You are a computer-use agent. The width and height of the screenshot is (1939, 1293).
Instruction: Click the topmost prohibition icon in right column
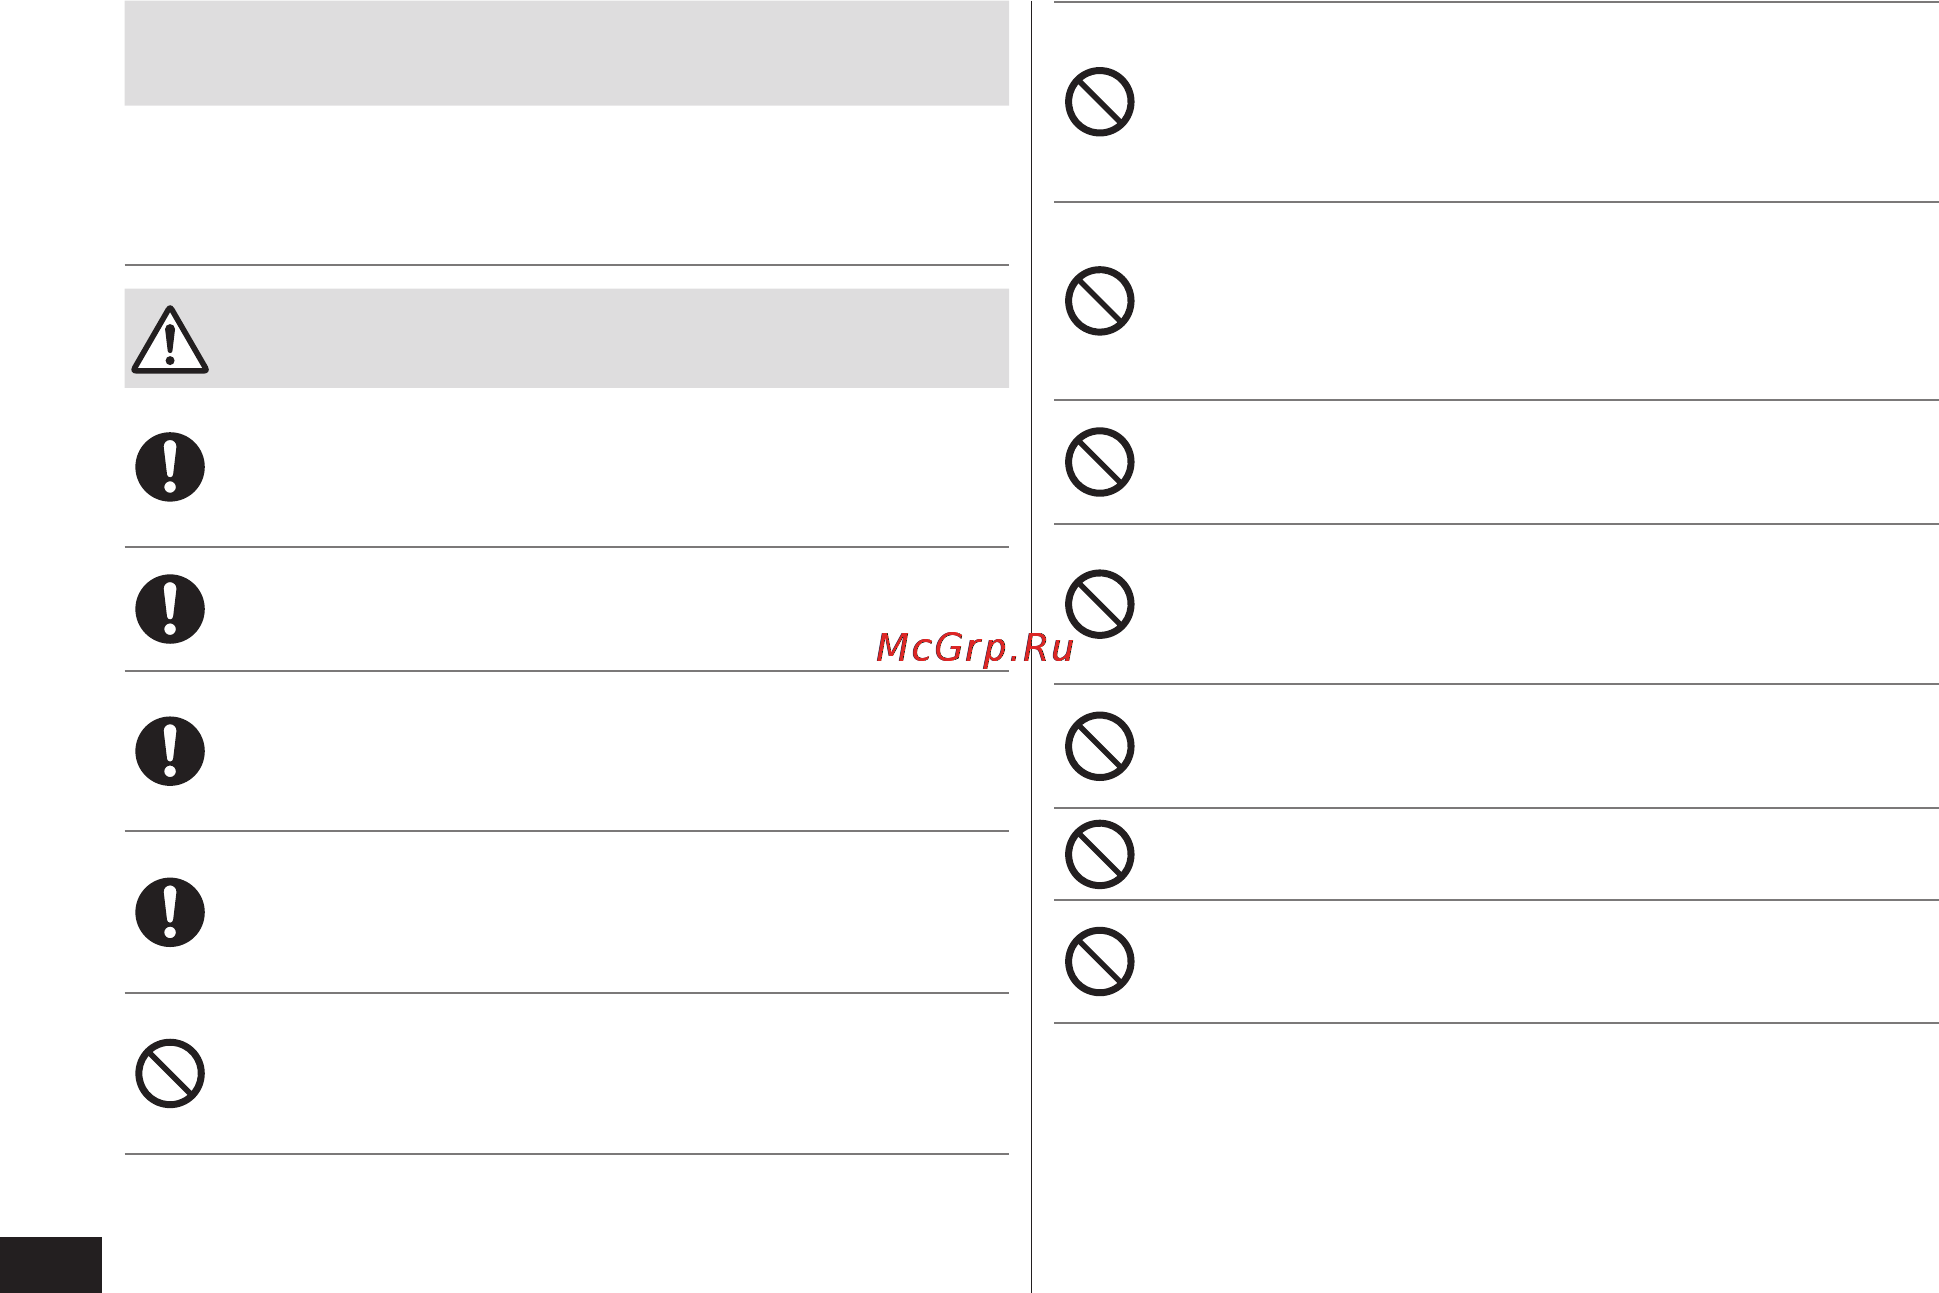[x=1100, y=102]
